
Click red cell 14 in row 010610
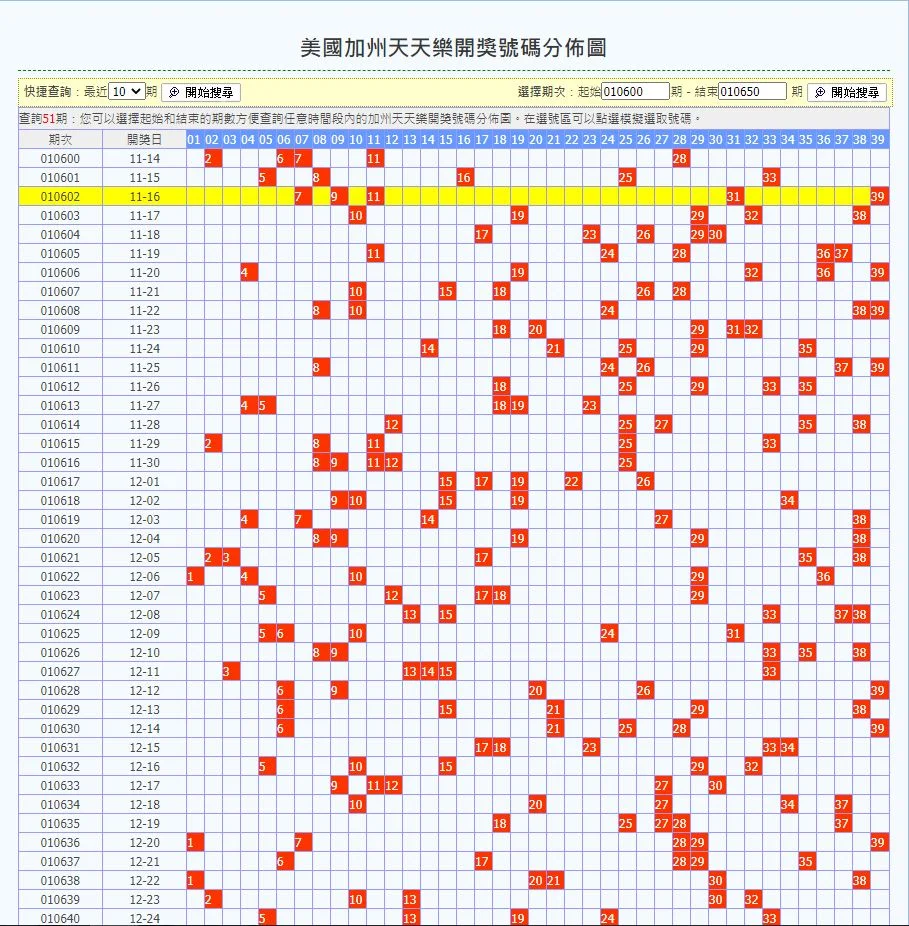tap(428, 348)
